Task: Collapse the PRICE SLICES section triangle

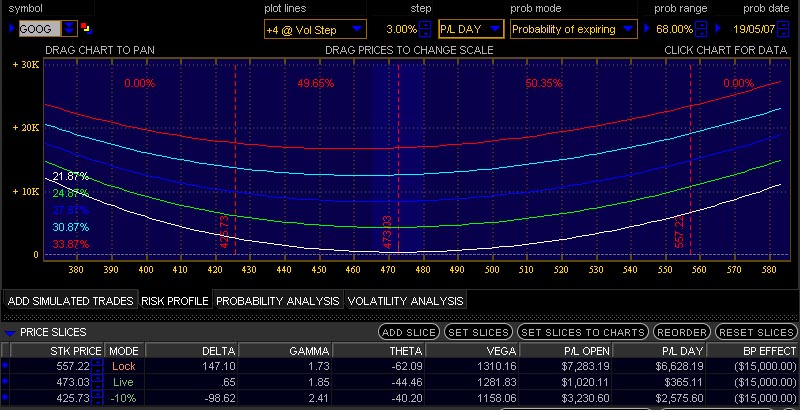Action: (x=10, y=333)
